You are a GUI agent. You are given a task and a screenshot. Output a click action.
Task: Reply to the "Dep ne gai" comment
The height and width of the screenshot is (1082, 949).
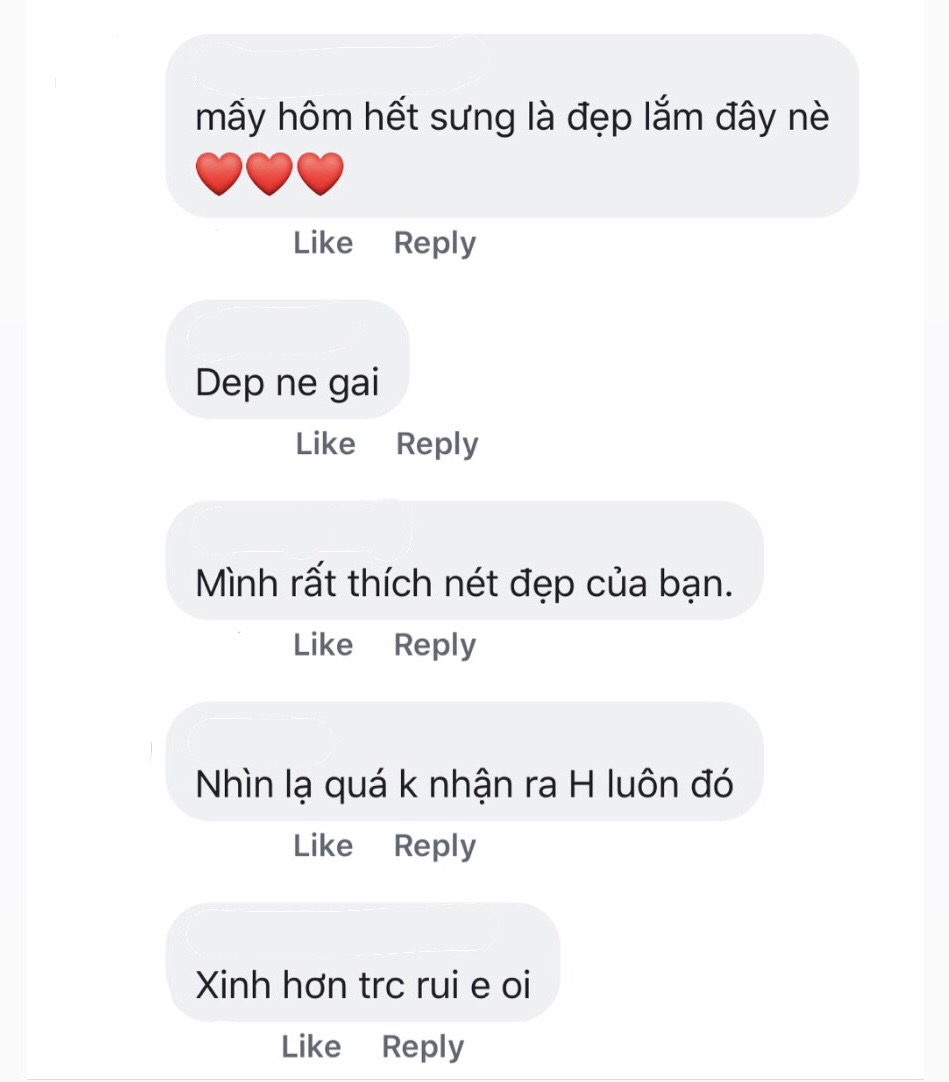pyautogui.click(x=437, y=444)
